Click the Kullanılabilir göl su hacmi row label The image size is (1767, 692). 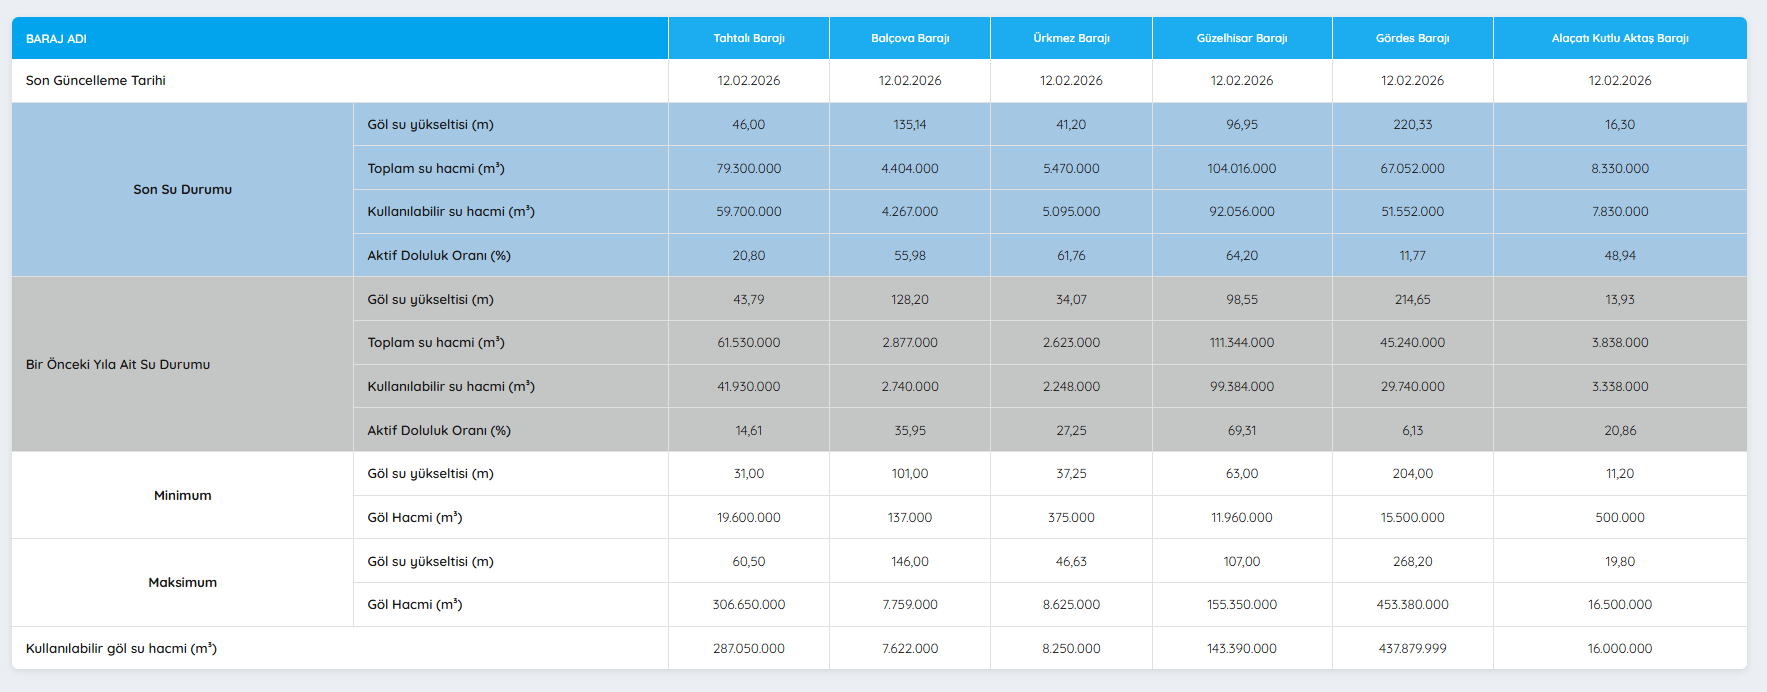(121, 649)
